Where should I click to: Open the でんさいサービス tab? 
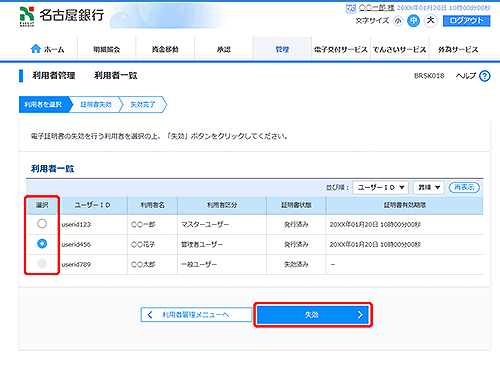[399, 49]
